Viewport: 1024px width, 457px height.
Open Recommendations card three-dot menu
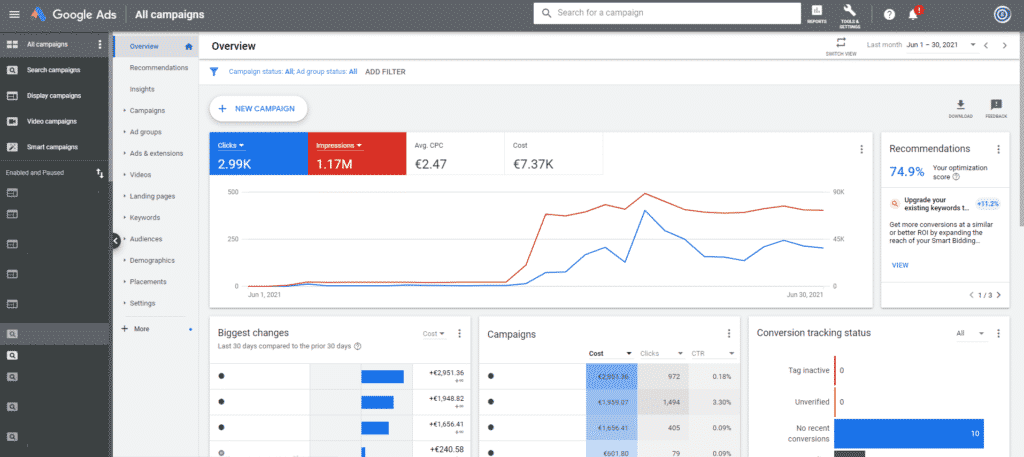pyautogui.click(x=998, y=149)
